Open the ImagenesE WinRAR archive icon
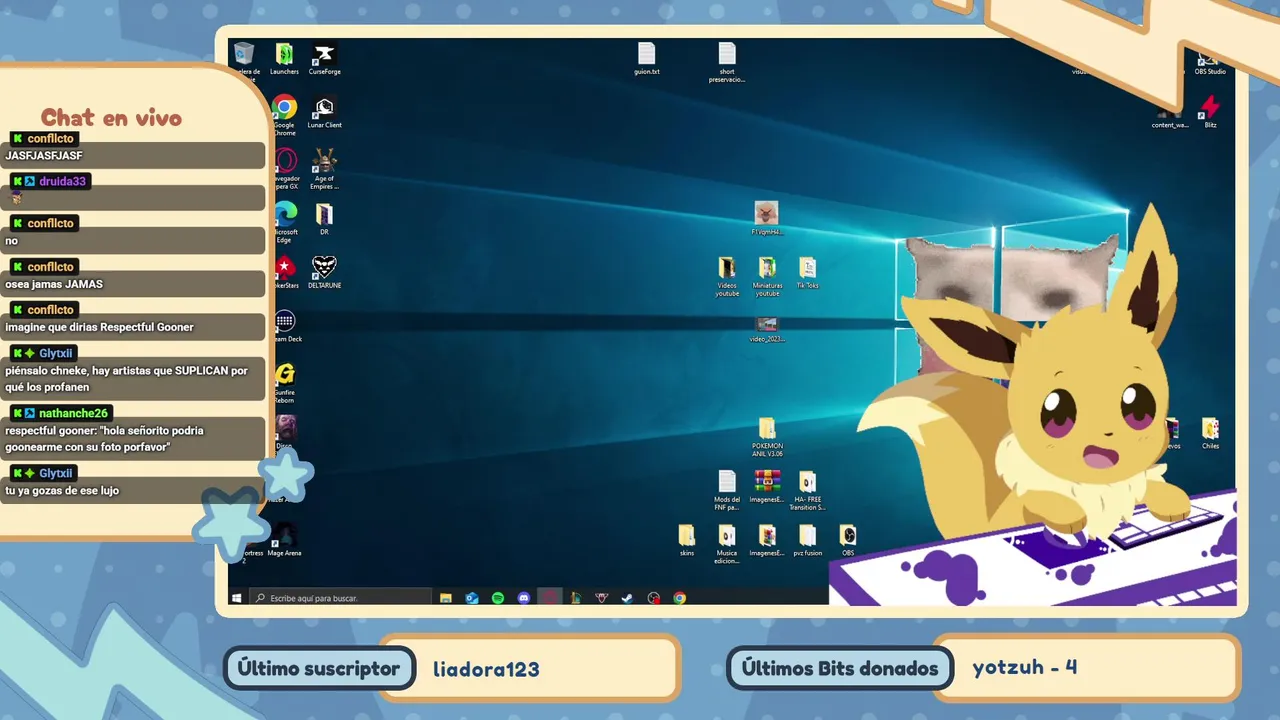1280x720 pixels. (767, 486)
